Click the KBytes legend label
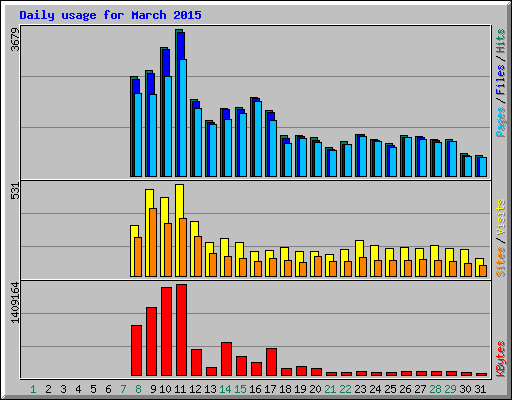The image size is (512, 400). [500, 359]
